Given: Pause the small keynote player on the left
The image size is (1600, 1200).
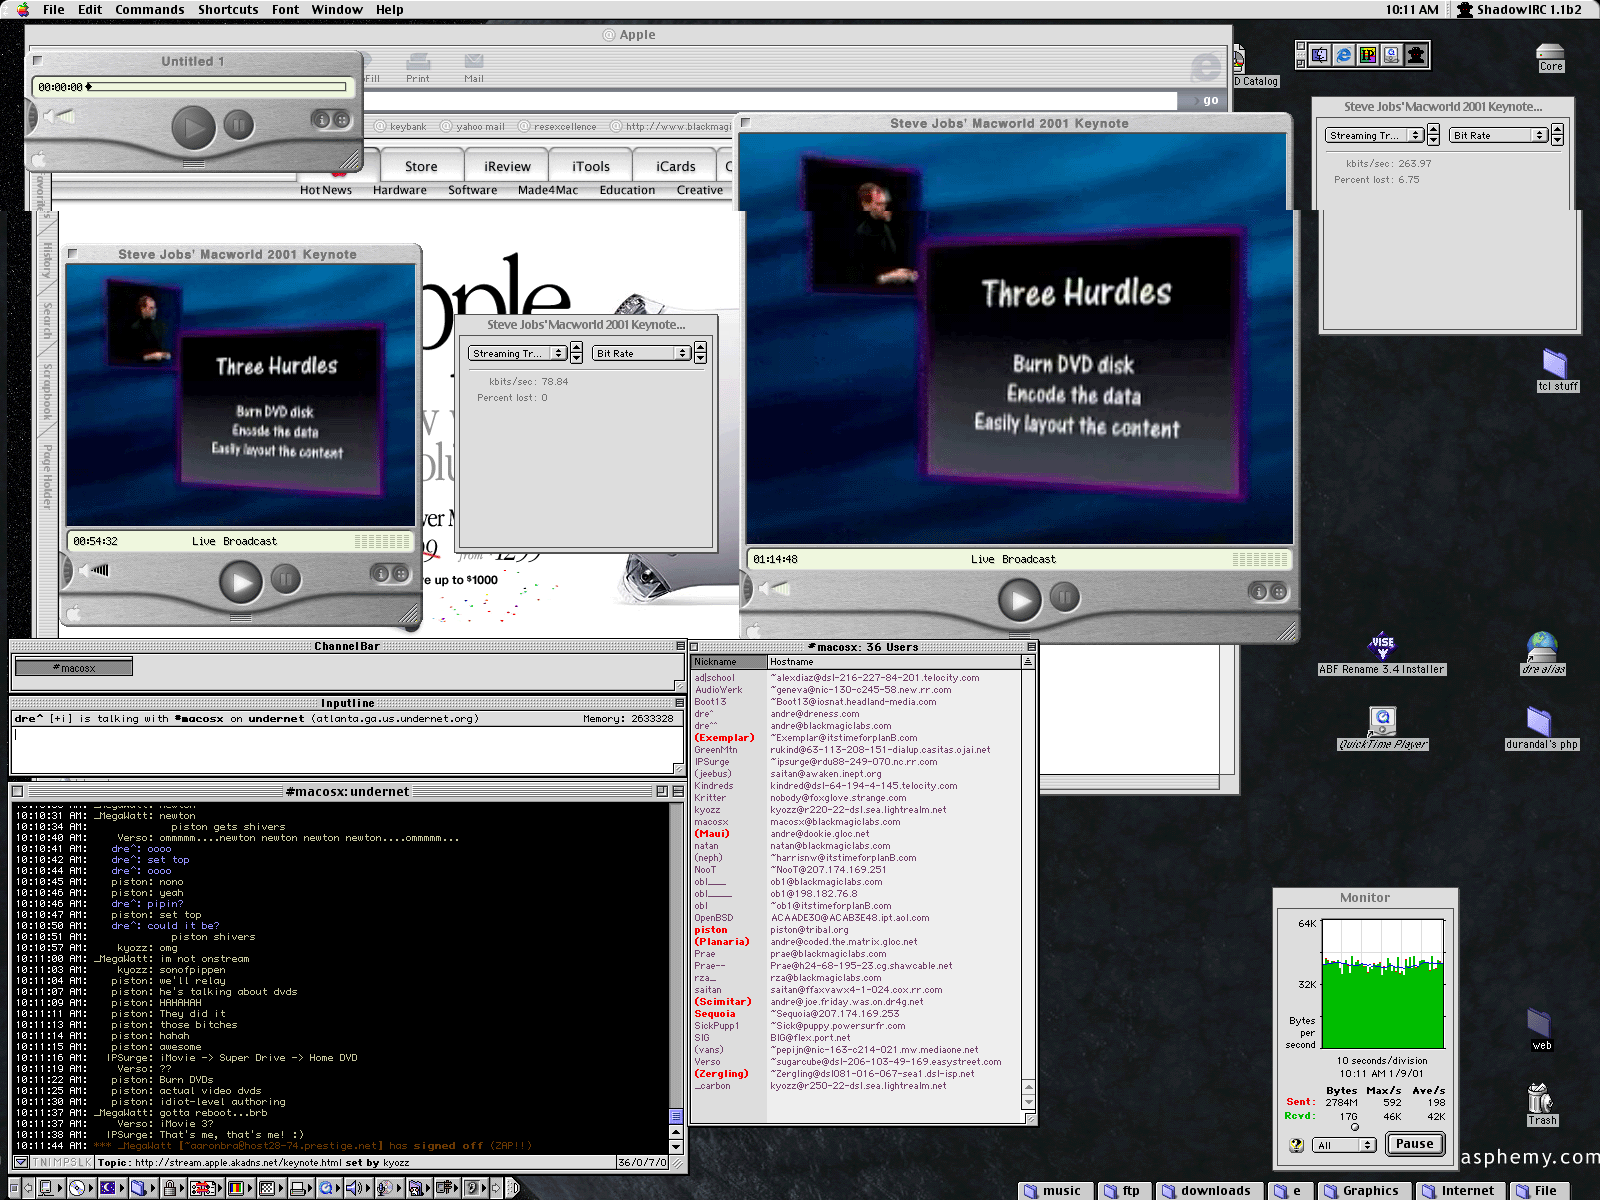Looking at the screenshot, I should tap(286, 579).
